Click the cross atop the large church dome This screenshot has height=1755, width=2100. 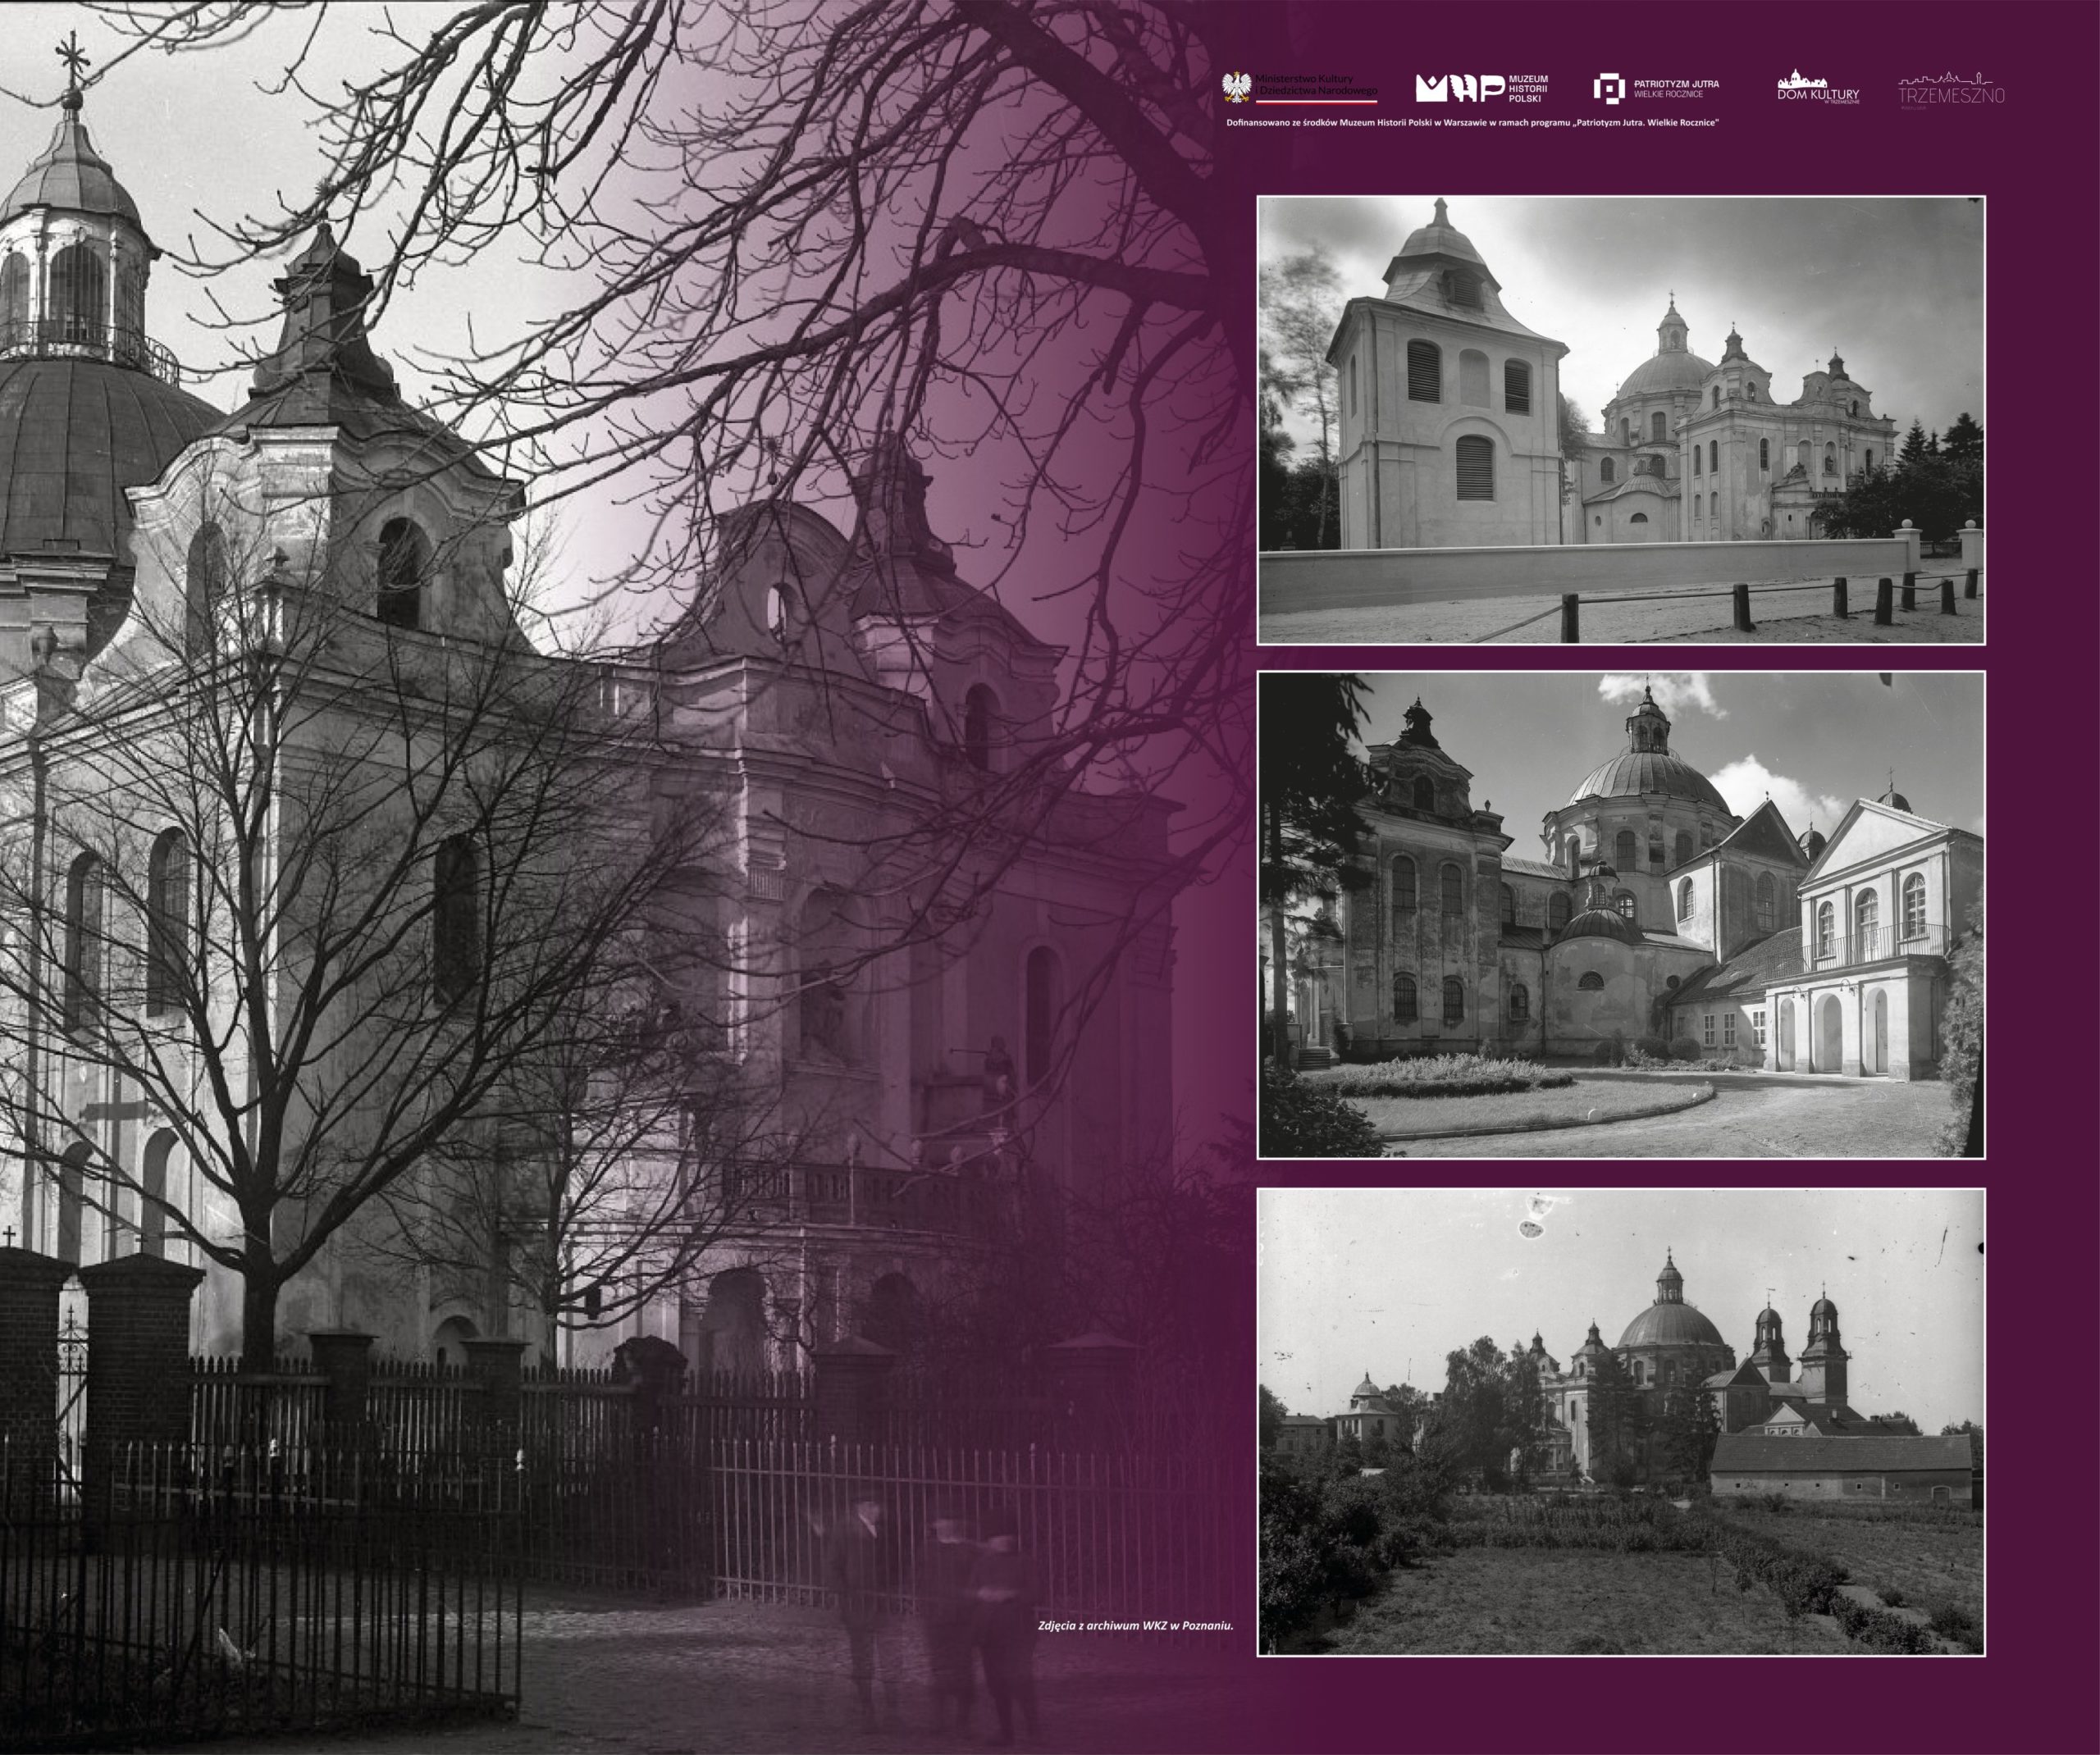coord(71,55)
